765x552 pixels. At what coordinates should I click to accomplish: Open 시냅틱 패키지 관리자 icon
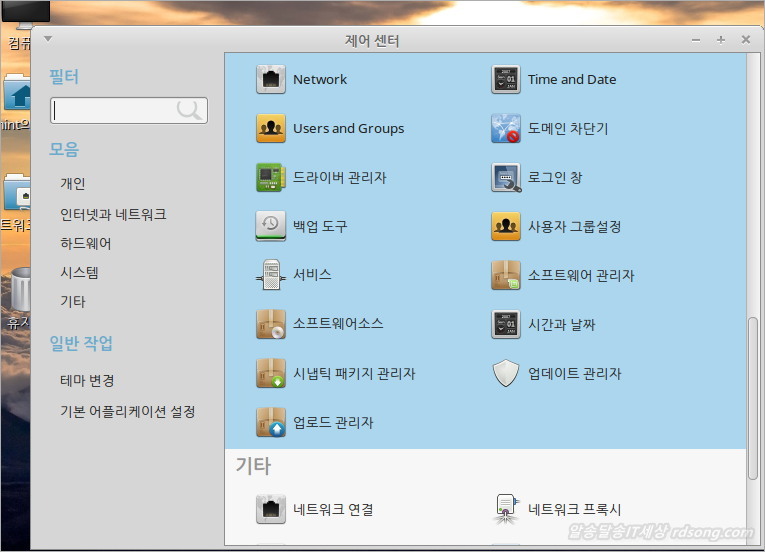pyautogui.click(x=271, y=374)
